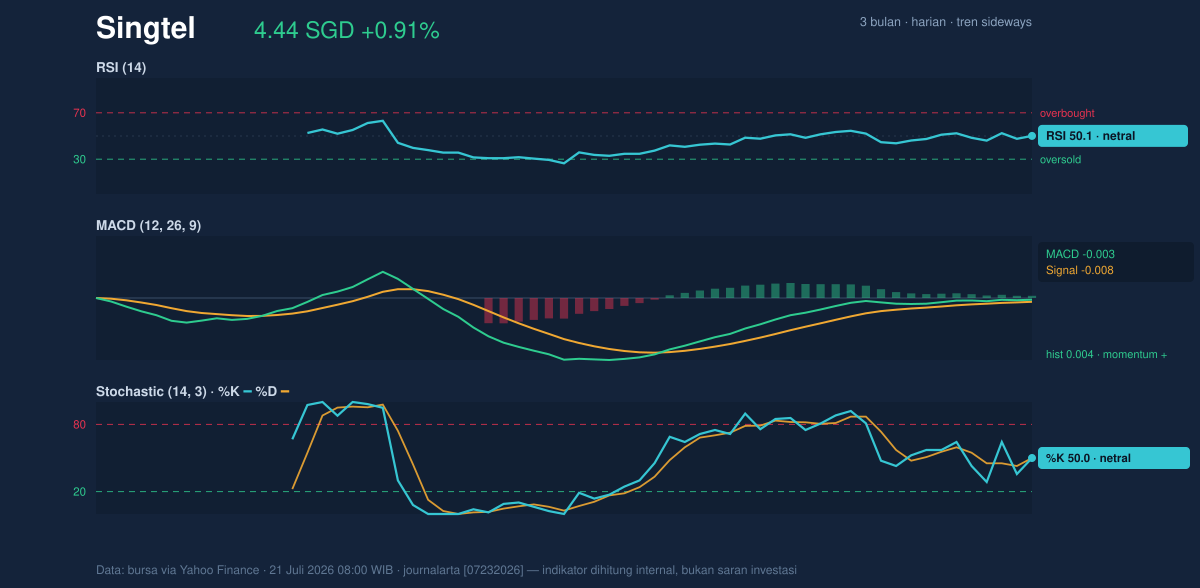Screen dimensions: 1200x588
Task: Click the MACD (12, 26, 9) heading
Action: click(148, 226)
